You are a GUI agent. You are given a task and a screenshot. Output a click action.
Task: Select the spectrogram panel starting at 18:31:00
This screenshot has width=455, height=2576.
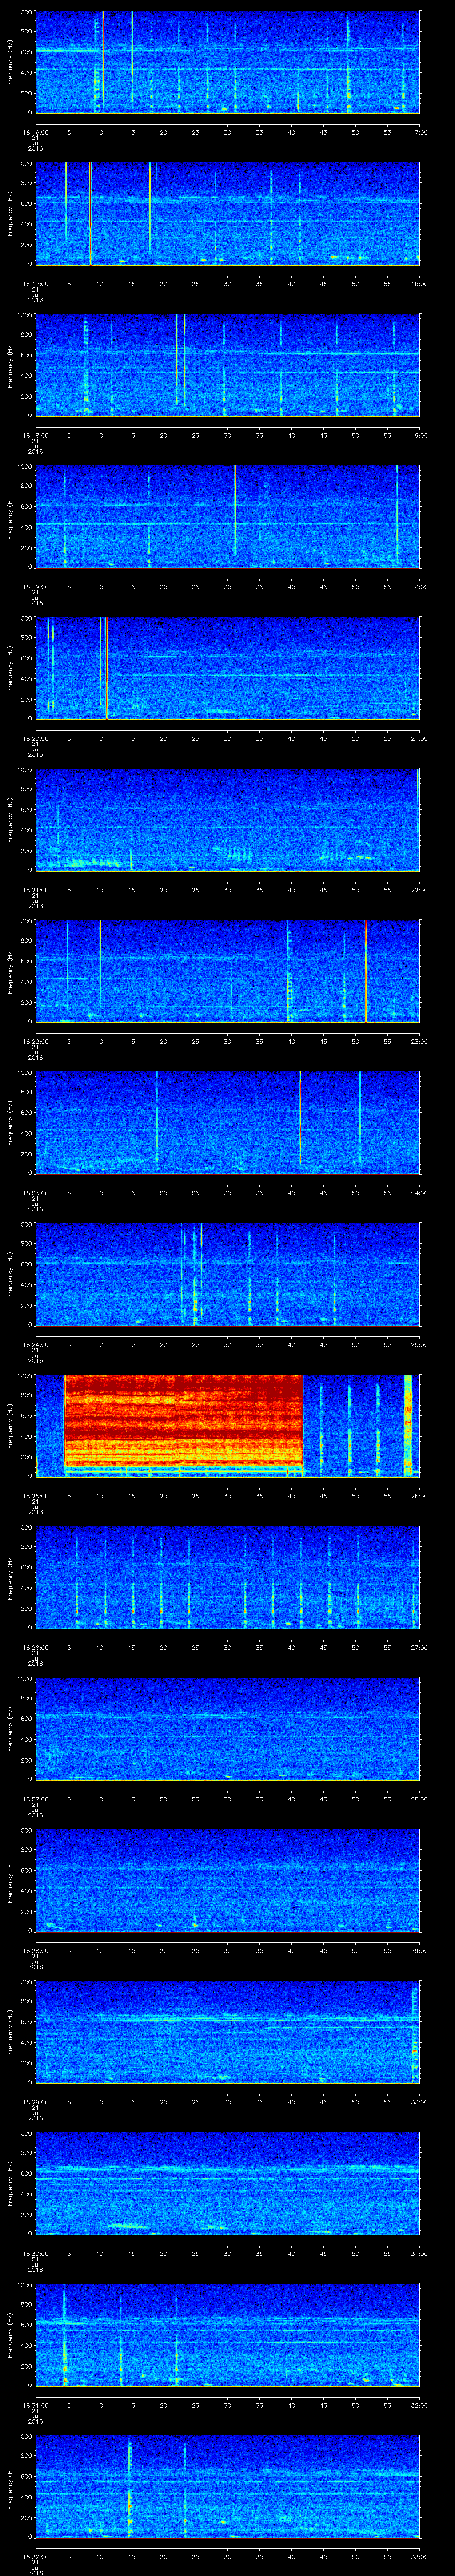227,2334
